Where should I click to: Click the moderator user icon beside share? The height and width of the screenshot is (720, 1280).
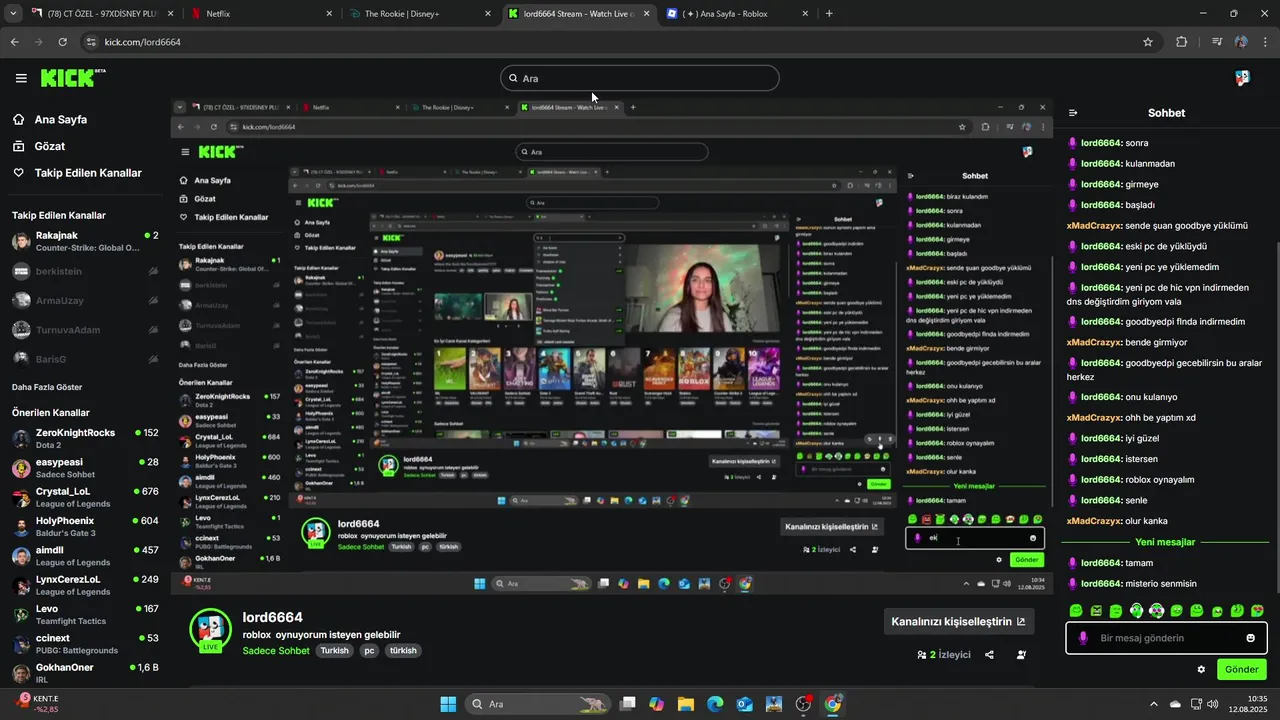[1021, 655]
